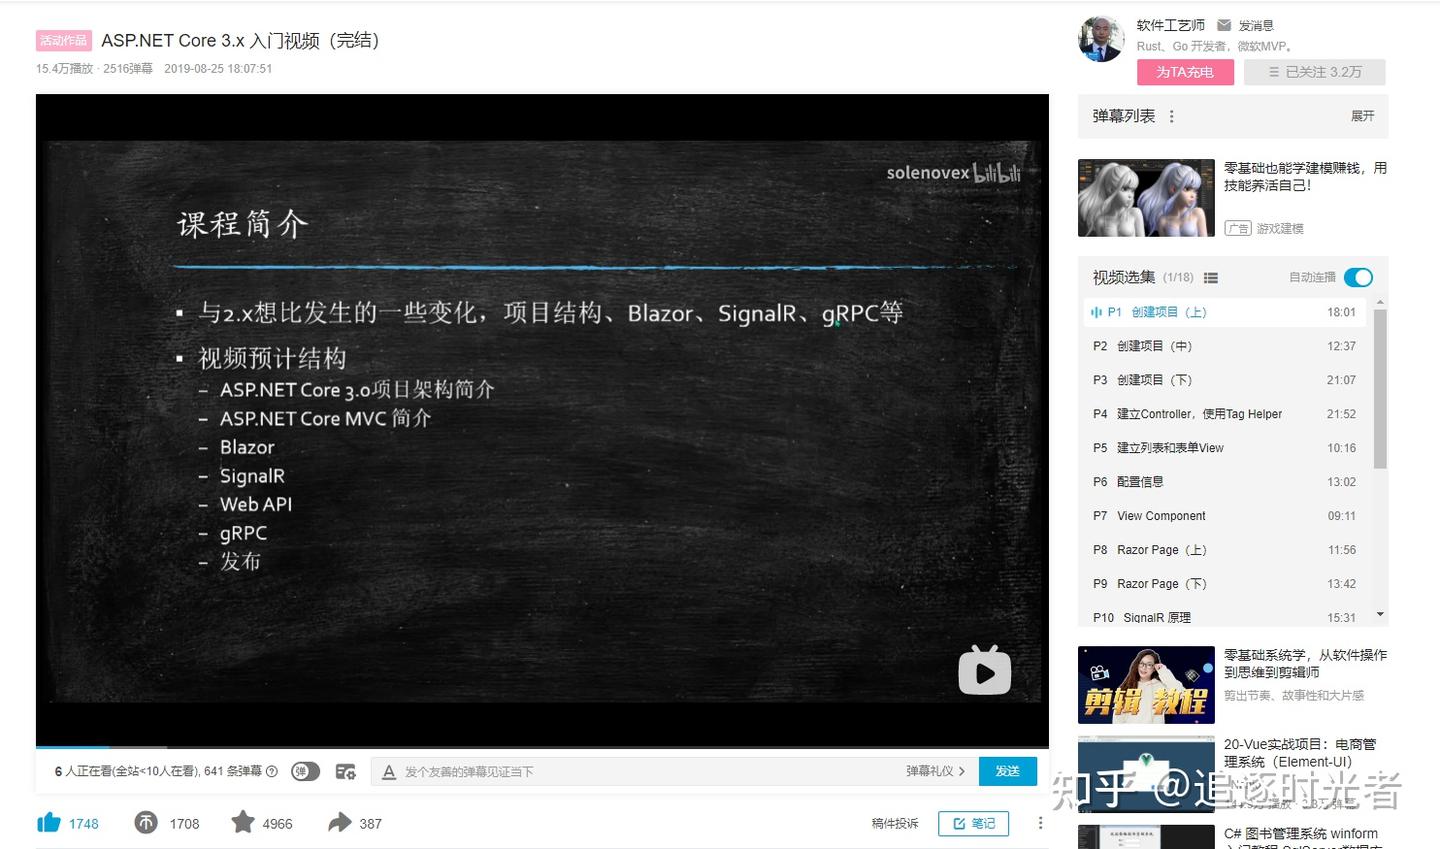Click the 发送 send button
This screenshot has height=849, width=1440.
[1007, 771]
